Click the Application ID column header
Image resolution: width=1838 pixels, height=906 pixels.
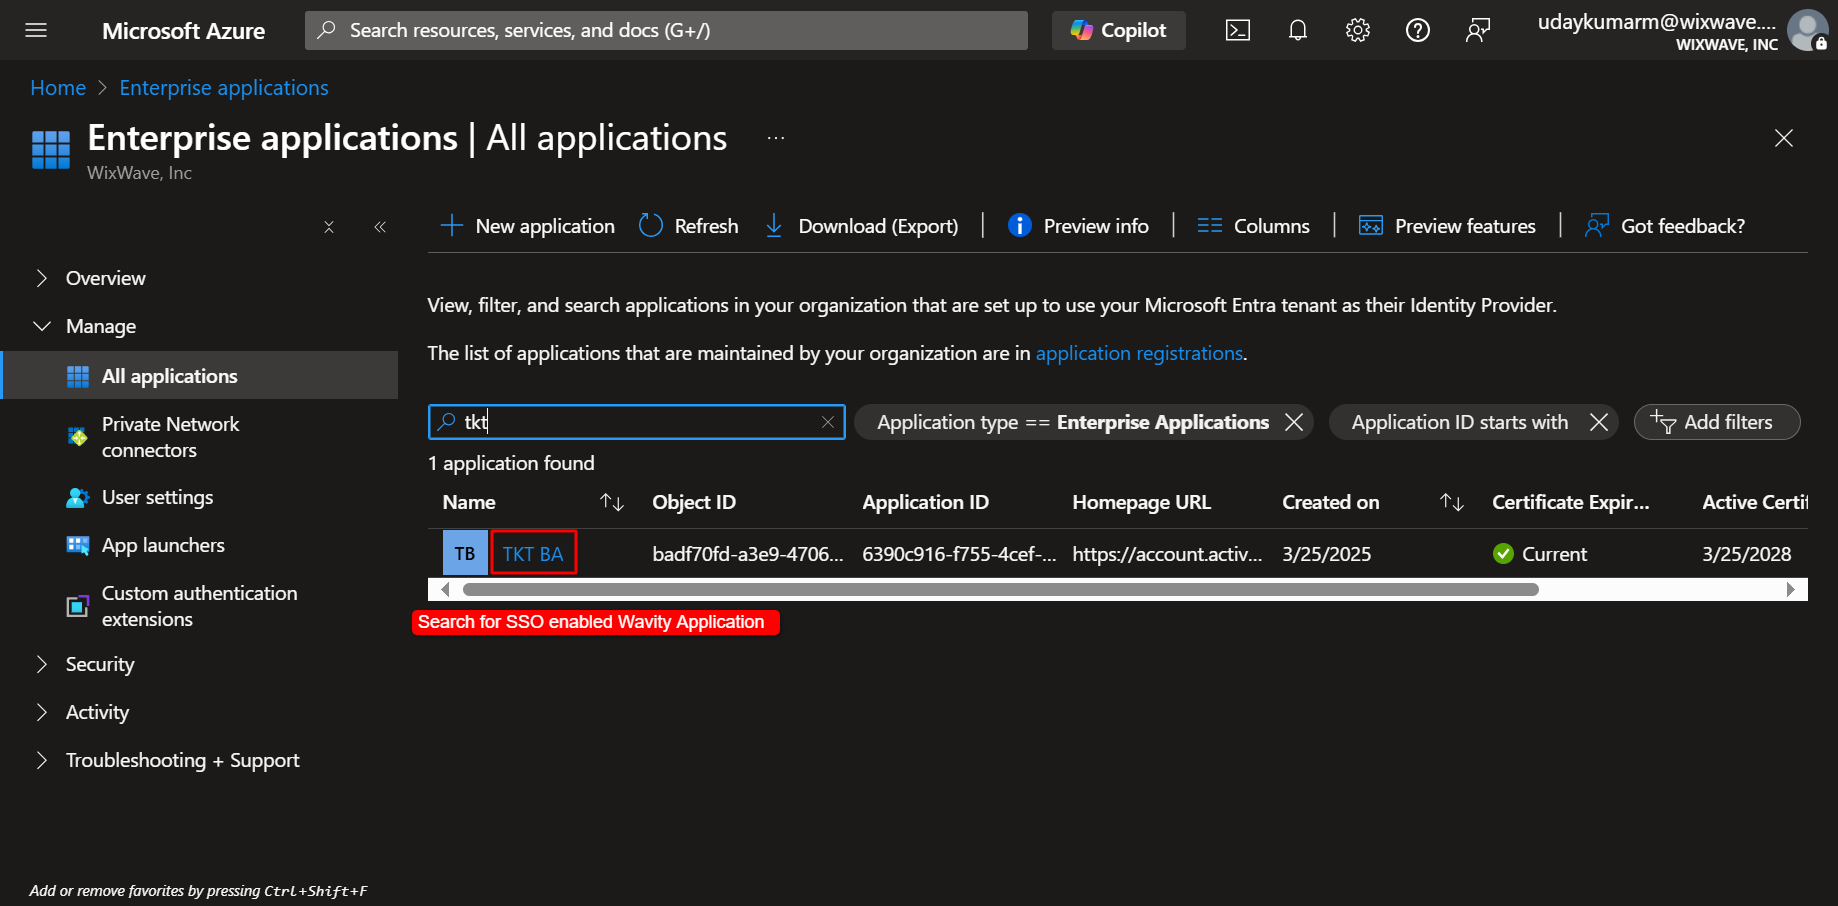pos(925,502)
